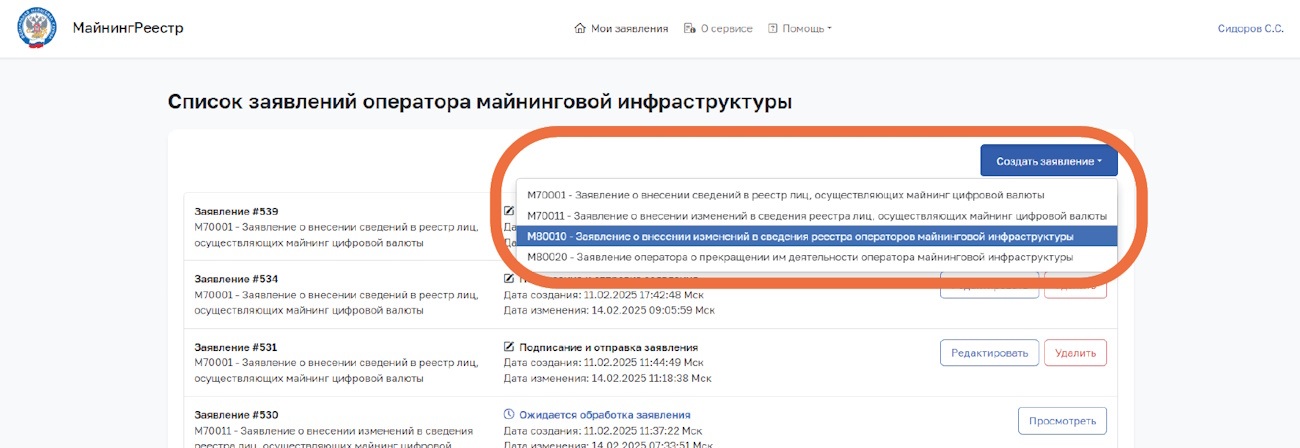Click the Заявление #539 title
The height and width of the screenshot is (448, 1300).
point(236,211)
